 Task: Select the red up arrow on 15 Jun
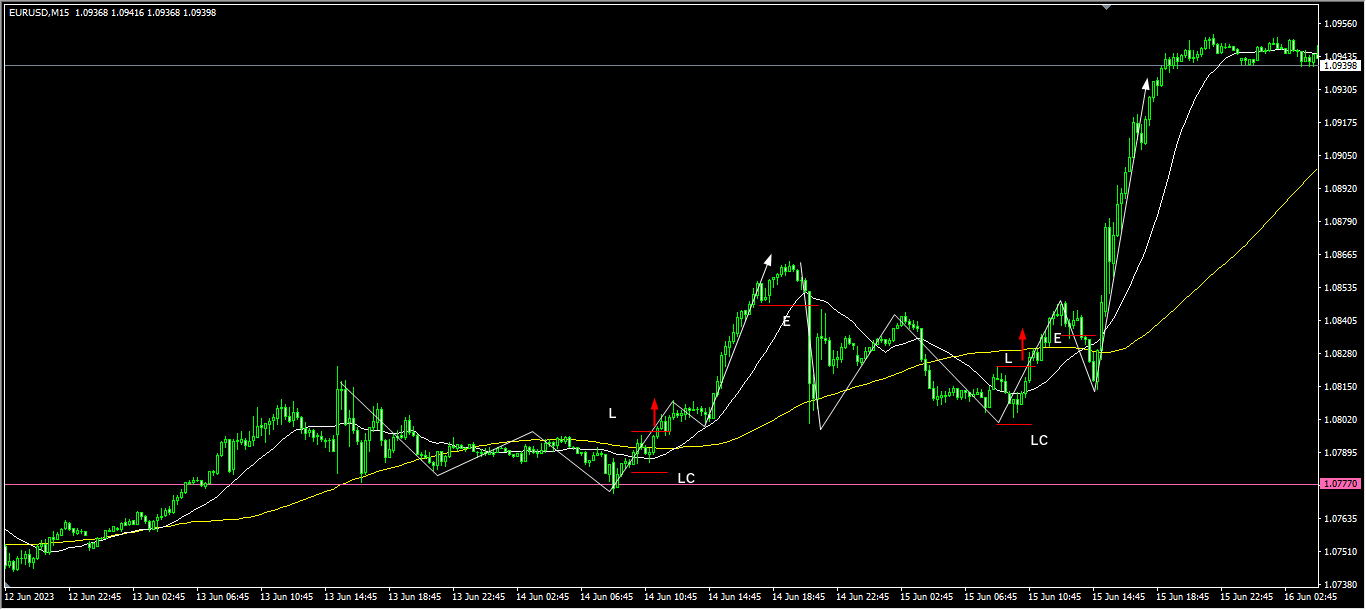(x=1022, y=340)
